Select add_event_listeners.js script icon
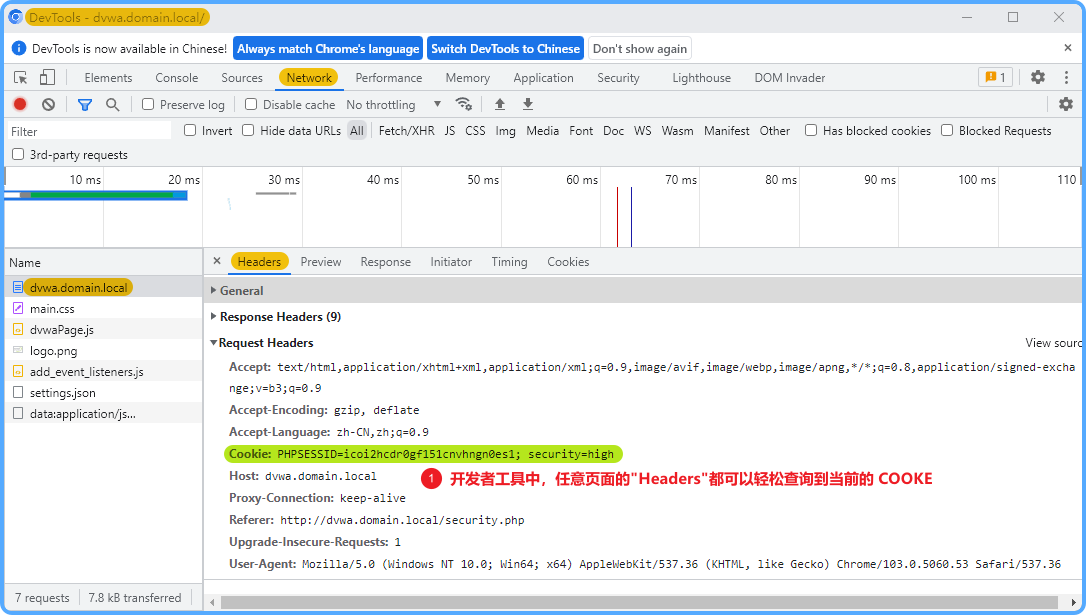Screen dimensions: 1086x615 pos(18,371)
